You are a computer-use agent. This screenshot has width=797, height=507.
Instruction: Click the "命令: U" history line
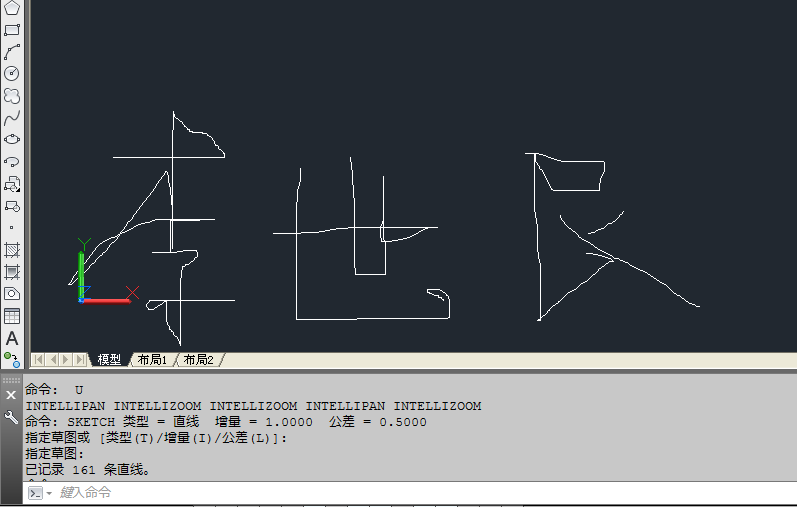[x=54, y=390]
